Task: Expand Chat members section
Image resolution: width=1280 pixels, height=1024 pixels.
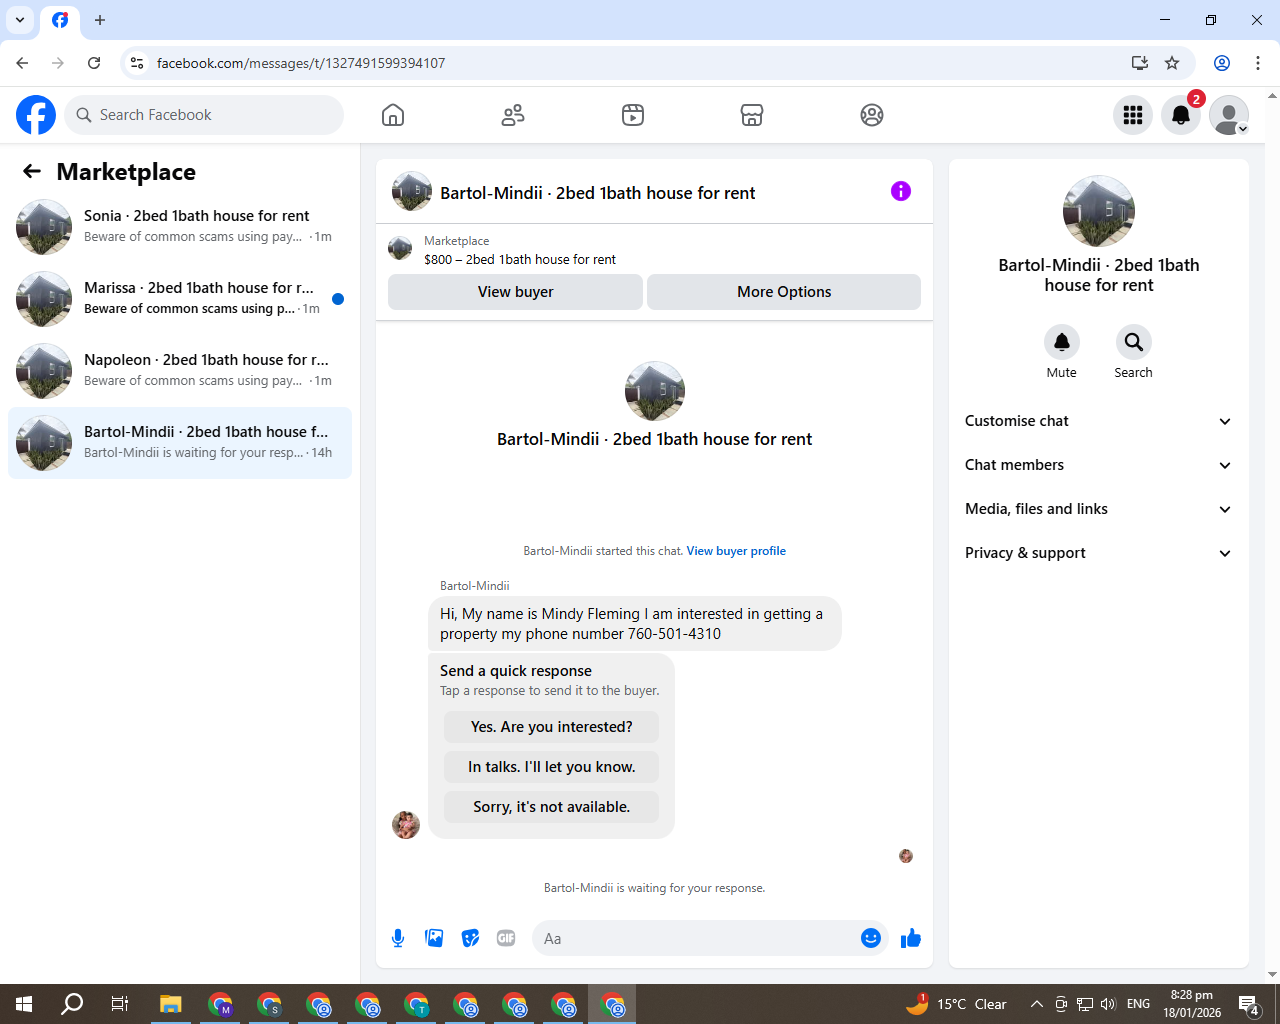Action: [x=1098, y=465]
